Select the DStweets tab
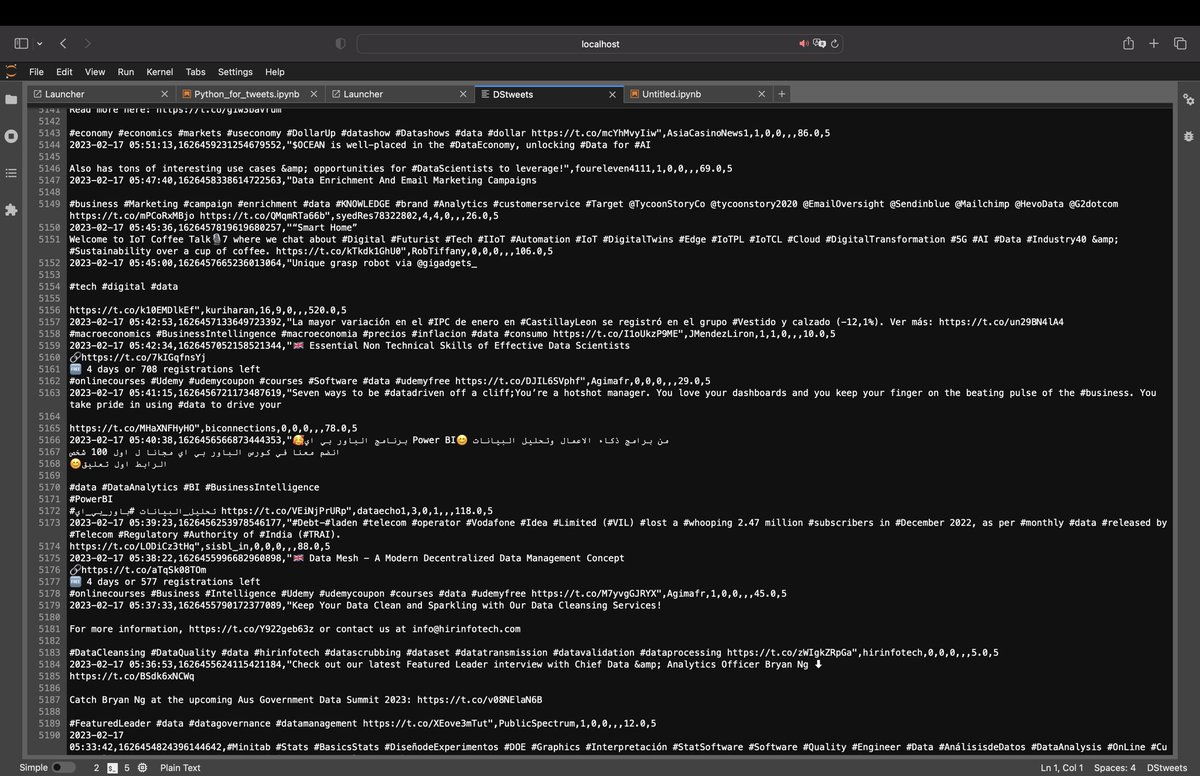 click(548, 94)
